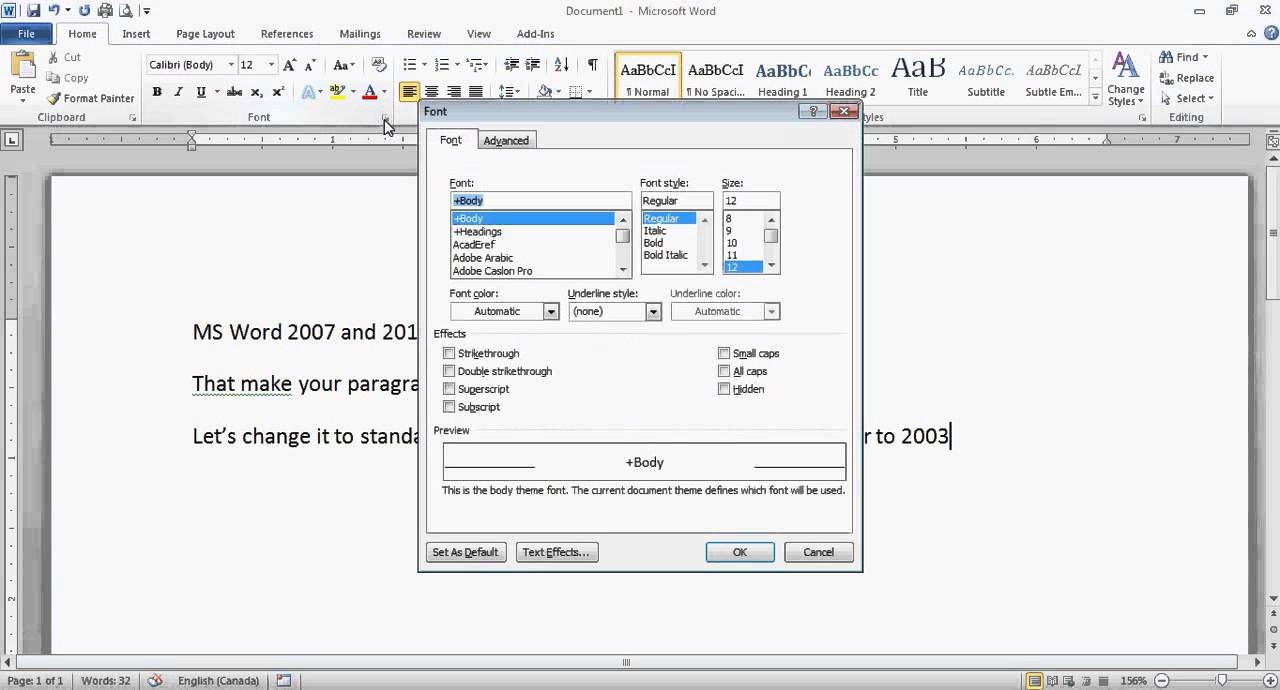
Task: Click the red Font Color button
Action: [369, 92]
